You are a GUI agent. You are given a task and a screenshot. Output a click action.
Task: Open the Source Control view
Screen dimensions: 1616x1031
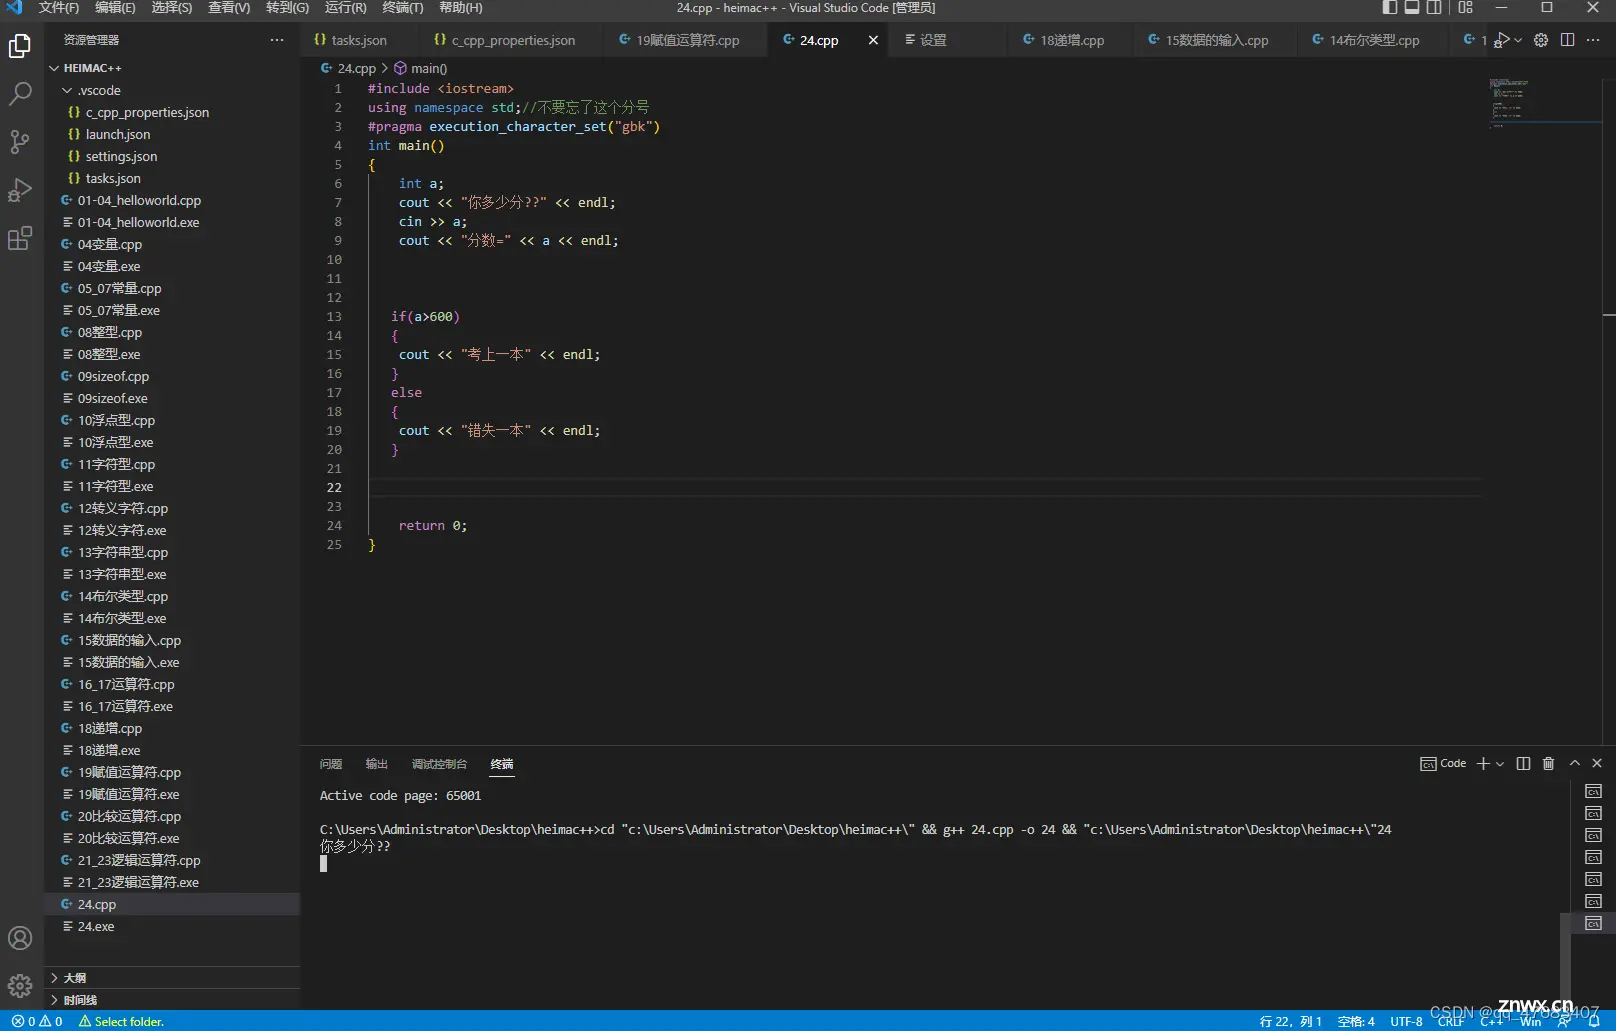pyautogui.click(x=20, y=142)
